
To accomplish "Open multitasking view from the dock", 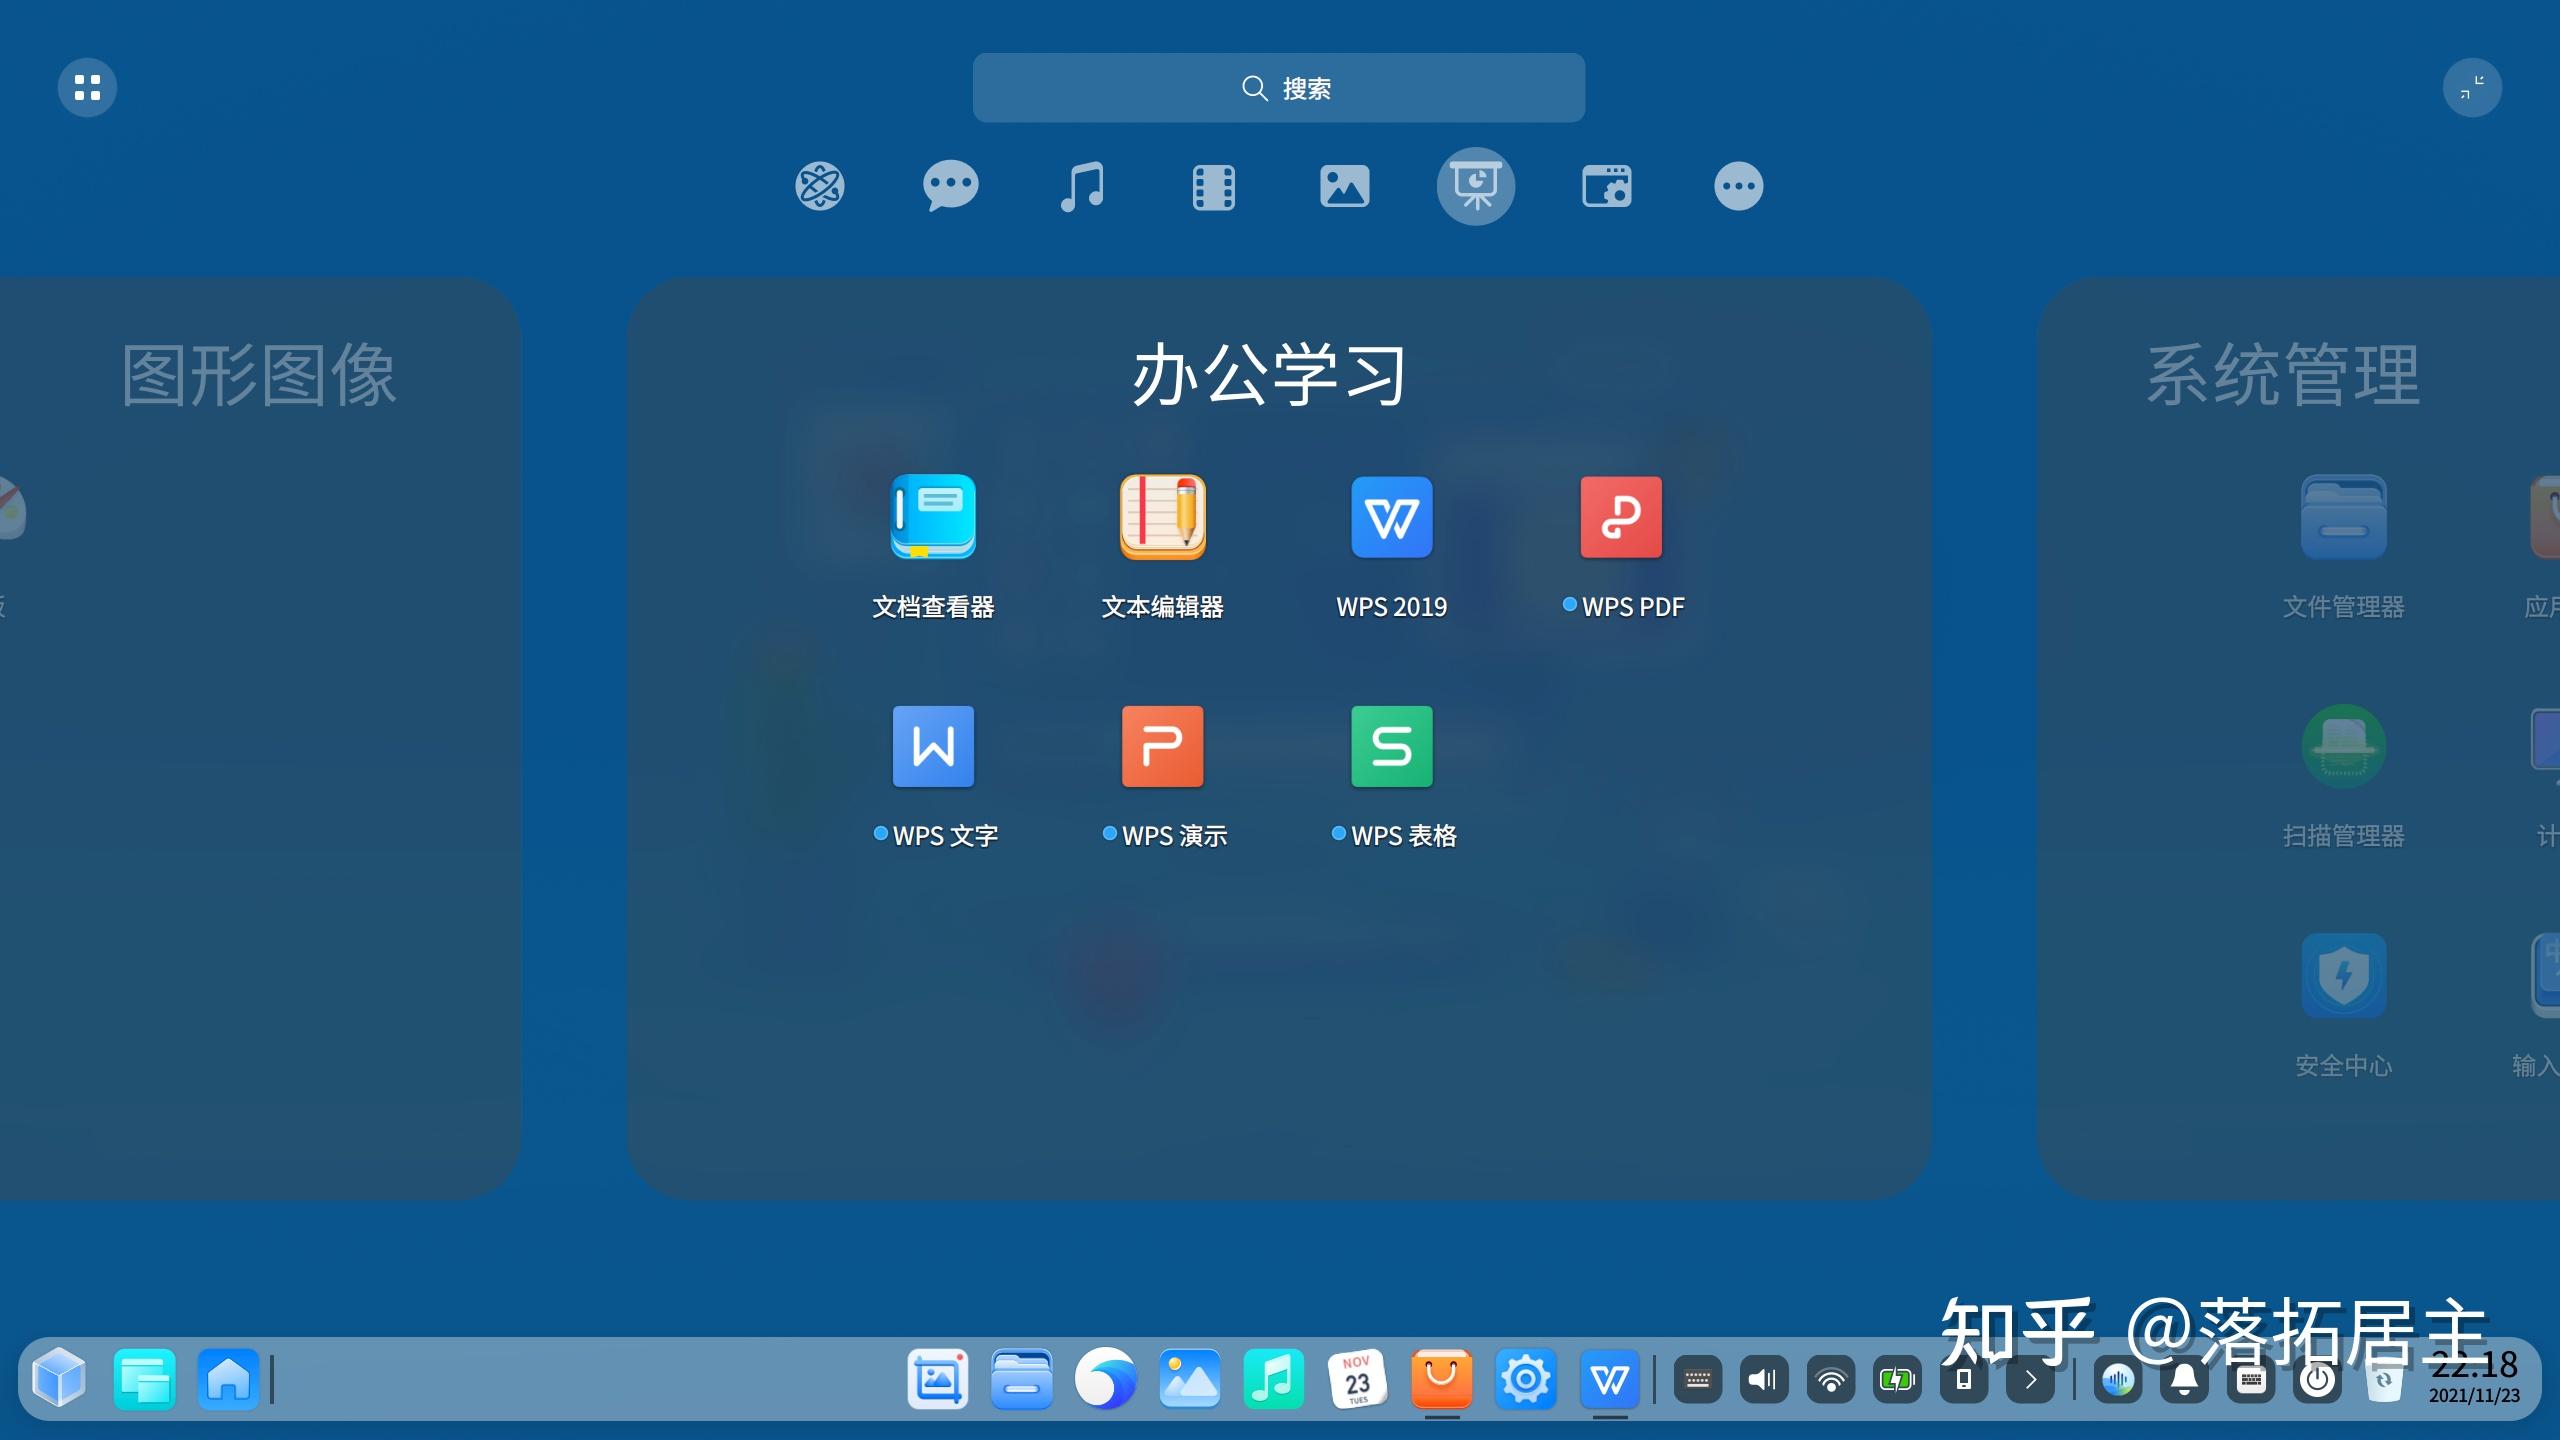I will [145, 1379].
